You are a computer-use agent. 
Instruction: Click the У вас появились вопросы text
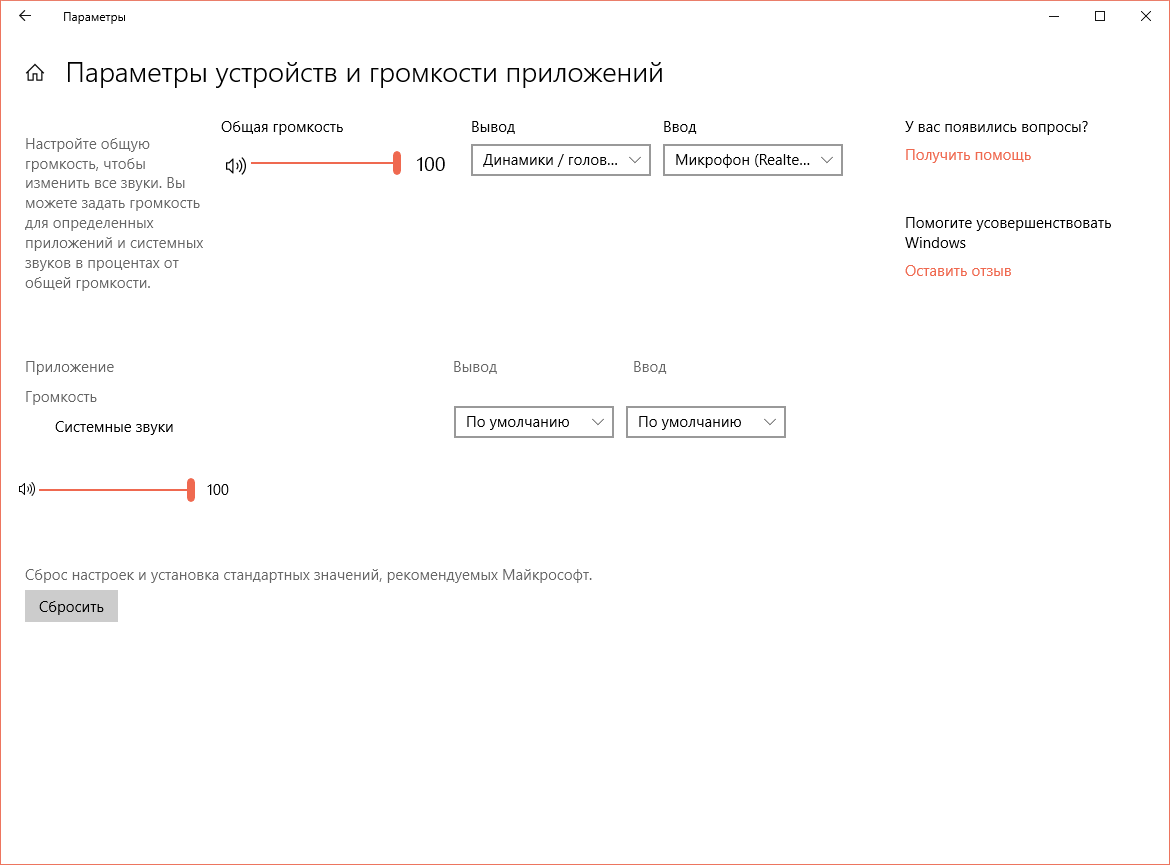(996, 127)
